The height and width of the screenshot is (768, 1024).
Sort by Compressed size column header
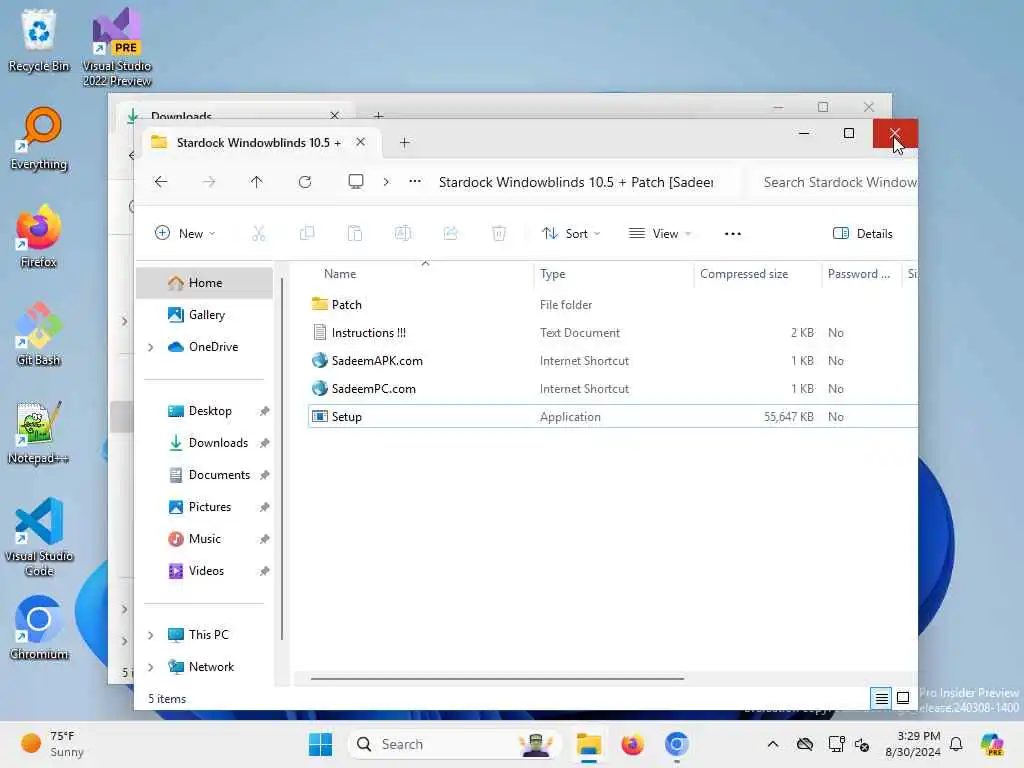pos(758,274)
